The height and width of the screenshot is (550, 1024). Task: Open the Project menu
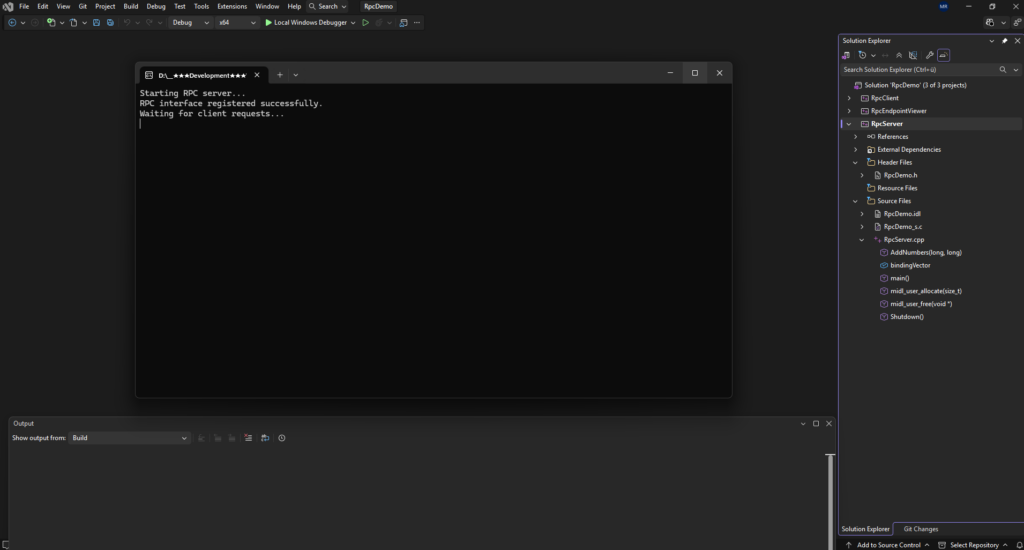(x=105, y=7)
